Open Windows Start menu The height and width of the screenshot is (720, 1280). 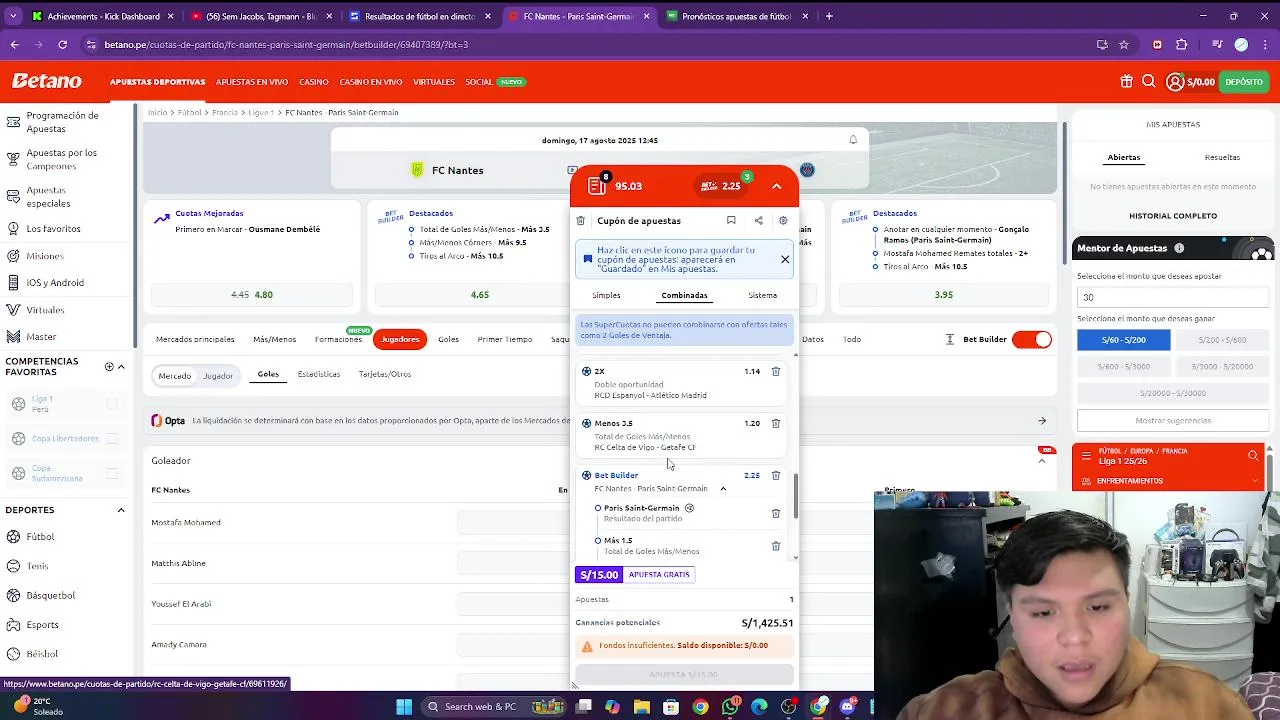404,707
